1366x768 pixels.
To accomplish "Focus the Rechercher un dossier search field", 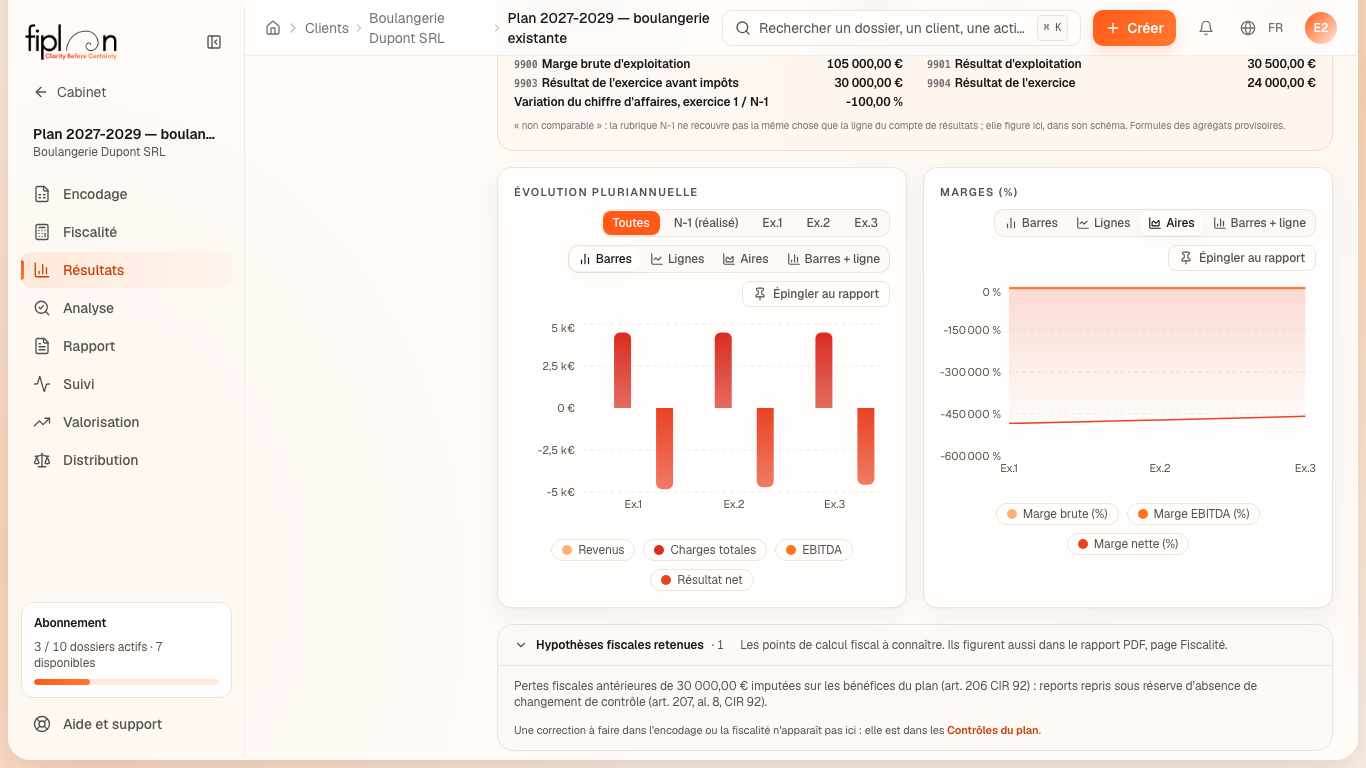I will point(901,28).
